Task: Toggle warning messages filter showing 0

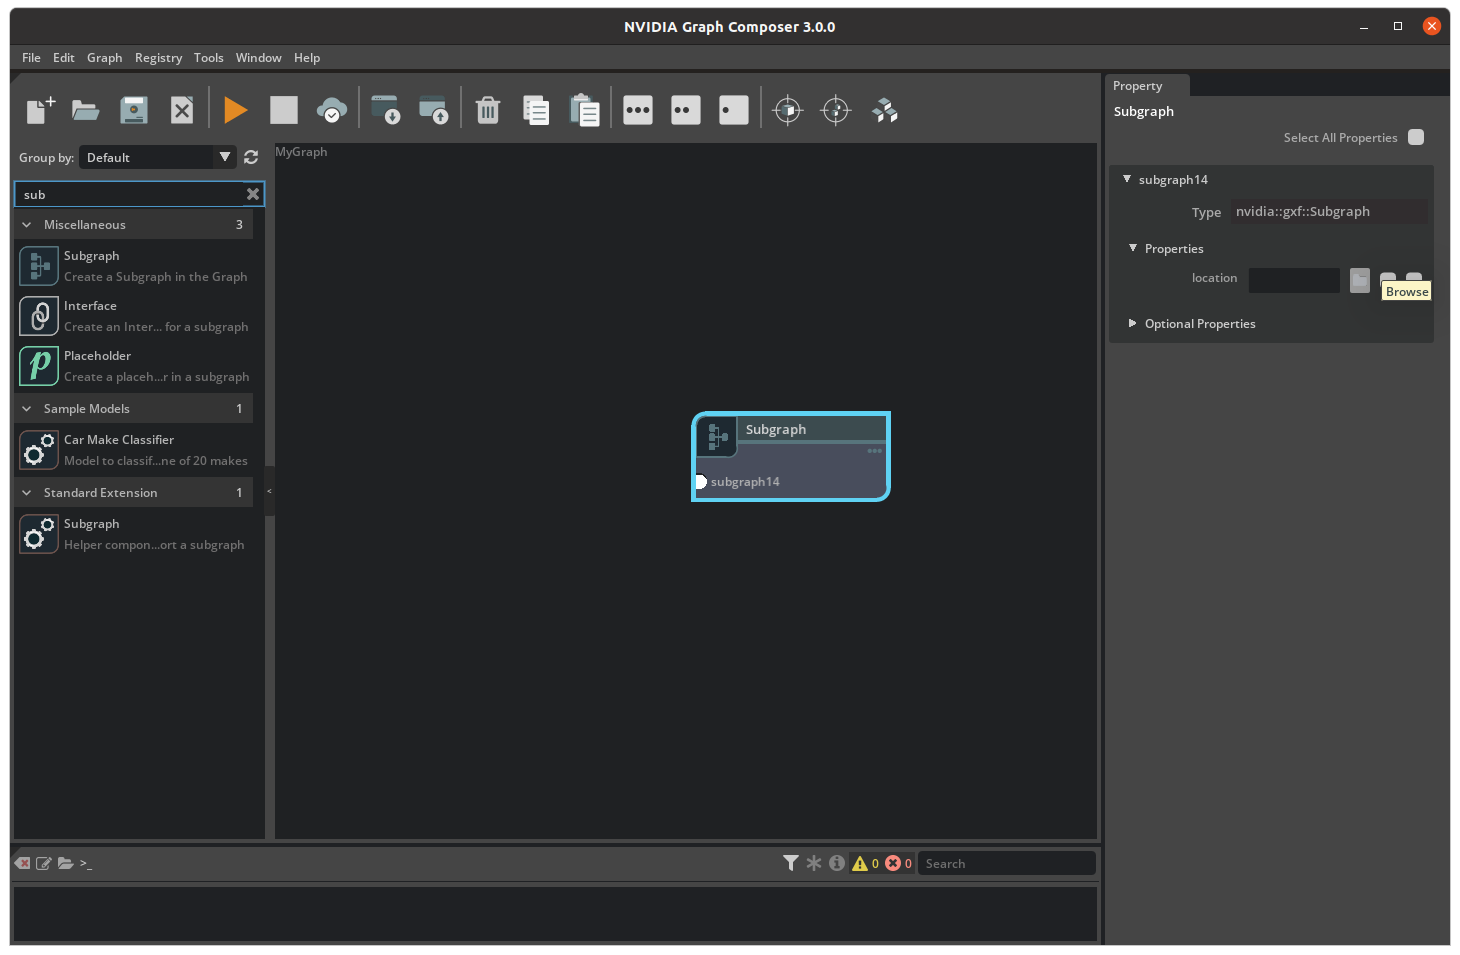Action: coord(865,863)
